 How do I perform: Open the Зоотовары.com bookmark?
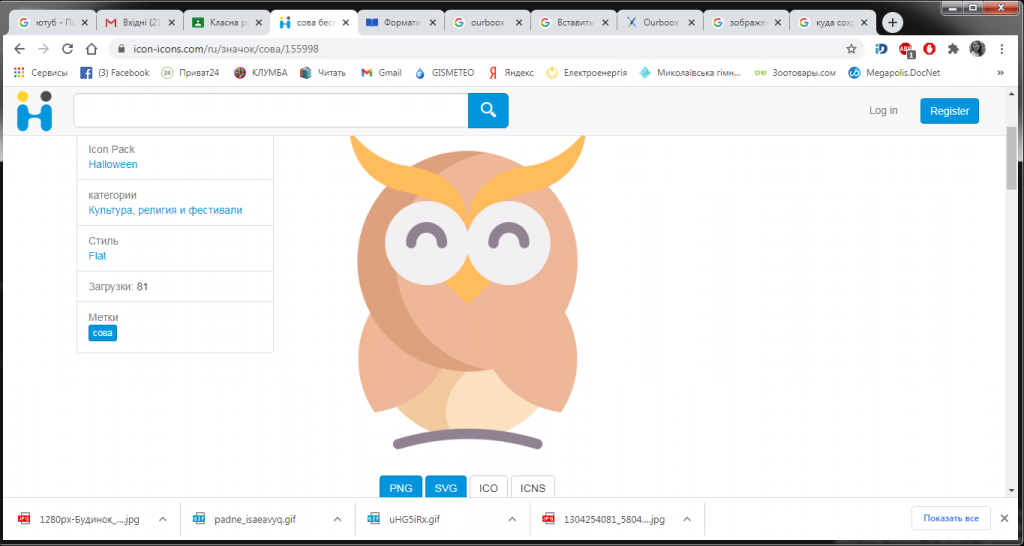click(x=795, y=72)
